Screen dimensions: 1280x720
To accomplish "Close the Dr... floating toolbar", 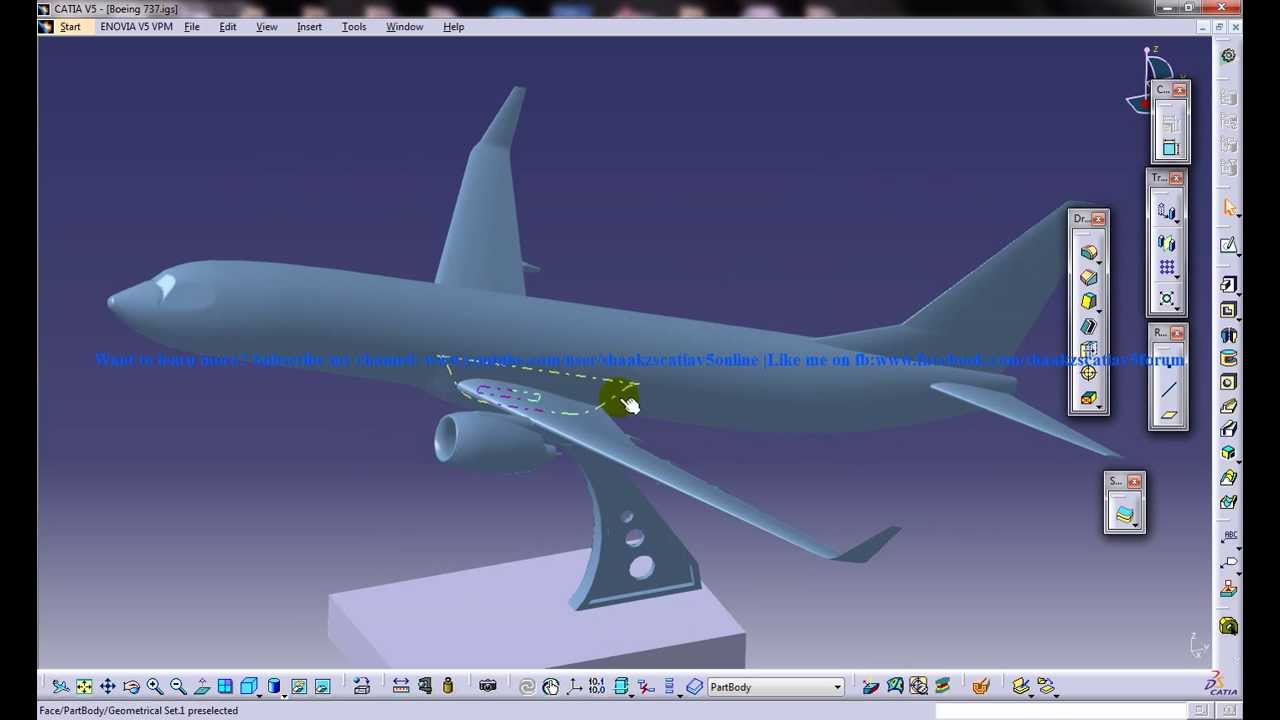I will tap(1099, 219).
